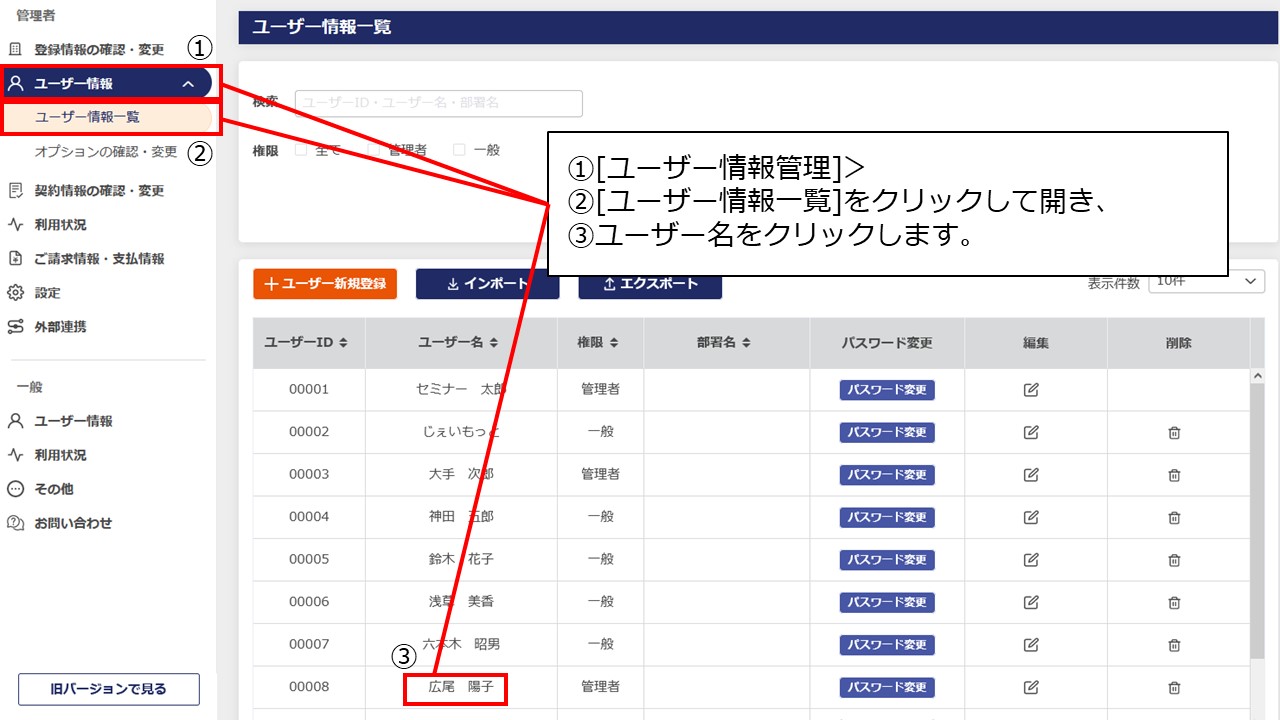
Task: Click パスワード変更 for user 00004
Action: coord(886,518)
